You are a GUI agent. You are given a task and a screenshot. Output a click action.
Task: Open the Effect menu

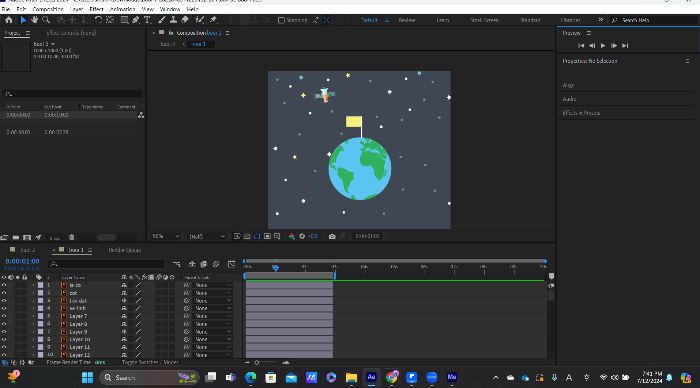(x=96, y=9)
